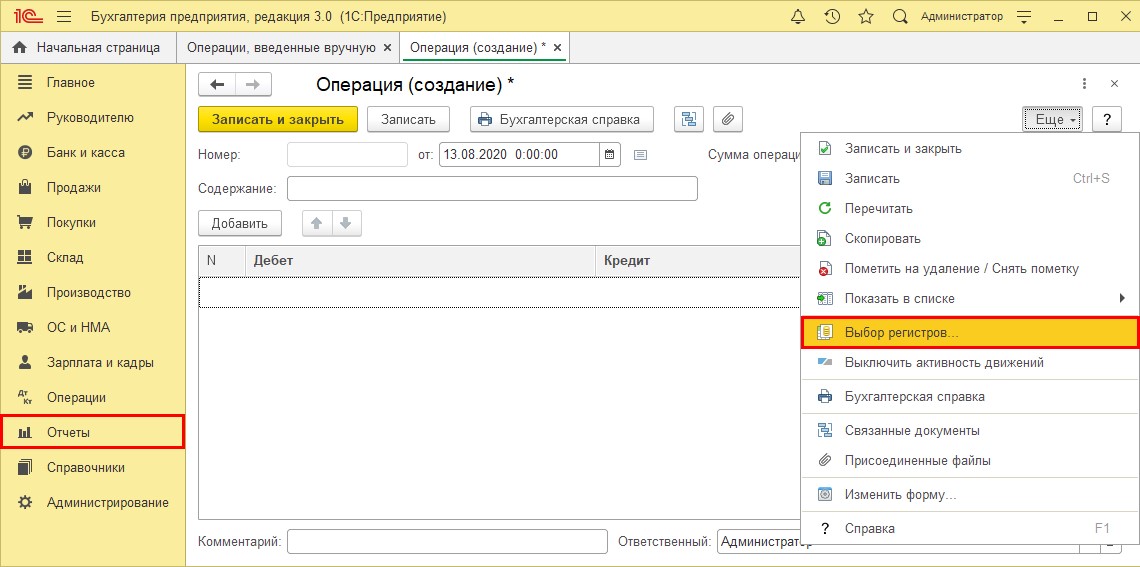This screenshot has width=1140, height=567.
Task: Move row down with down arrow
Action: click(346, 224)
